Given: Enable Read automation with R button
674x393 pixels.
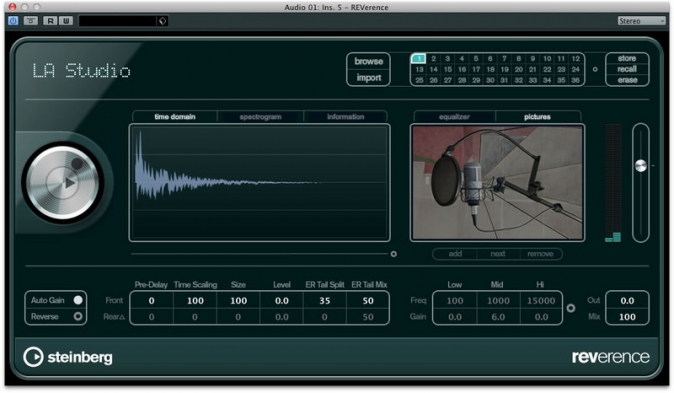Looking at the screenshot, I should pyautogui.click(x=50, y=21).
